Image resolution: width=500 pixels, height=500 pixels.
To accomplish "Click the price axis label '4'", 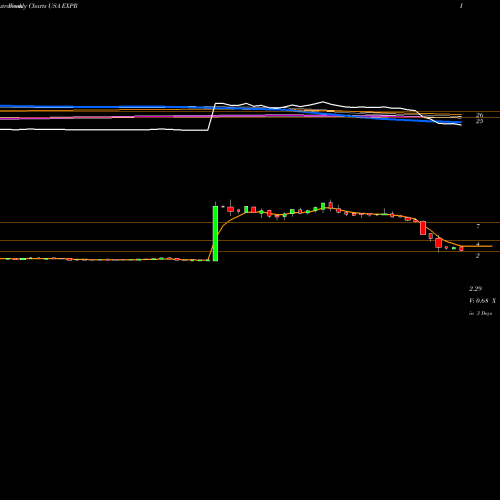I will click(478, 244).
